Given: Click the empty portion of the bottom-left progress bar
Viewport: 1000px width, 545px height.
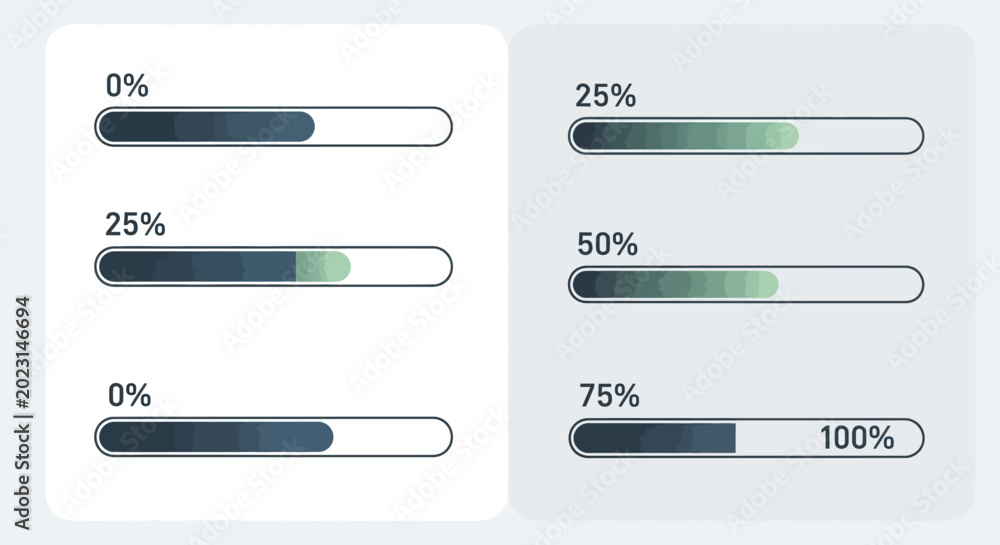Looking at the screenshot, I should click(x=391, y=437).
